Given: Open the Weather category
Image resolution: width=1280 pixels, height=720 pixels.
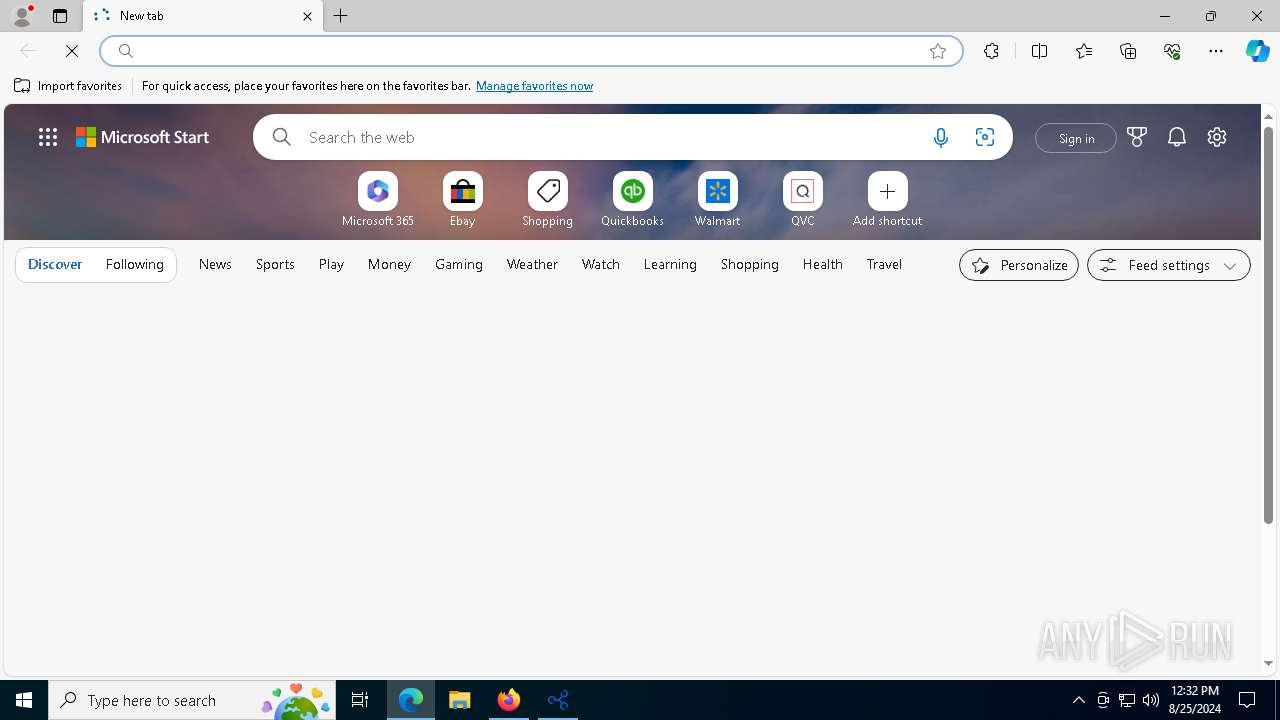Looking at the screenshot, I should (x=532, y=264).
